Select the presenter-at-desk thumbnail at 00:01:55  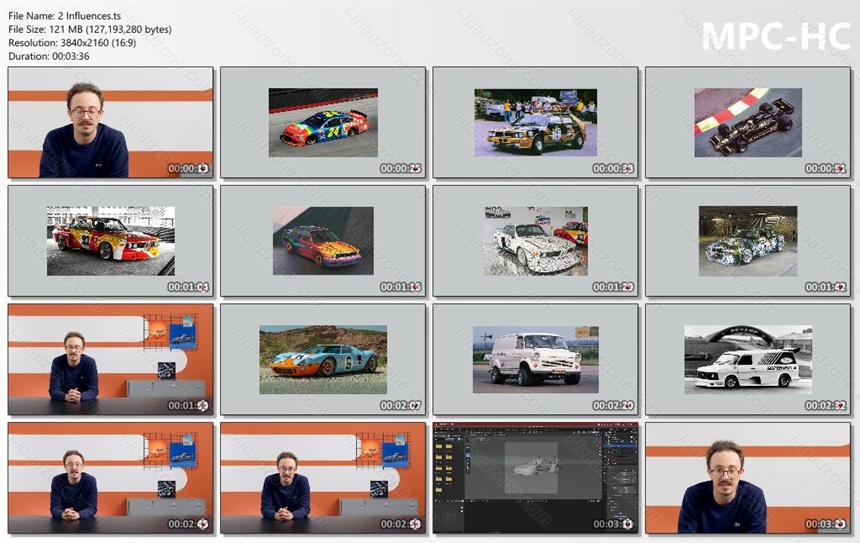point(110,359)
